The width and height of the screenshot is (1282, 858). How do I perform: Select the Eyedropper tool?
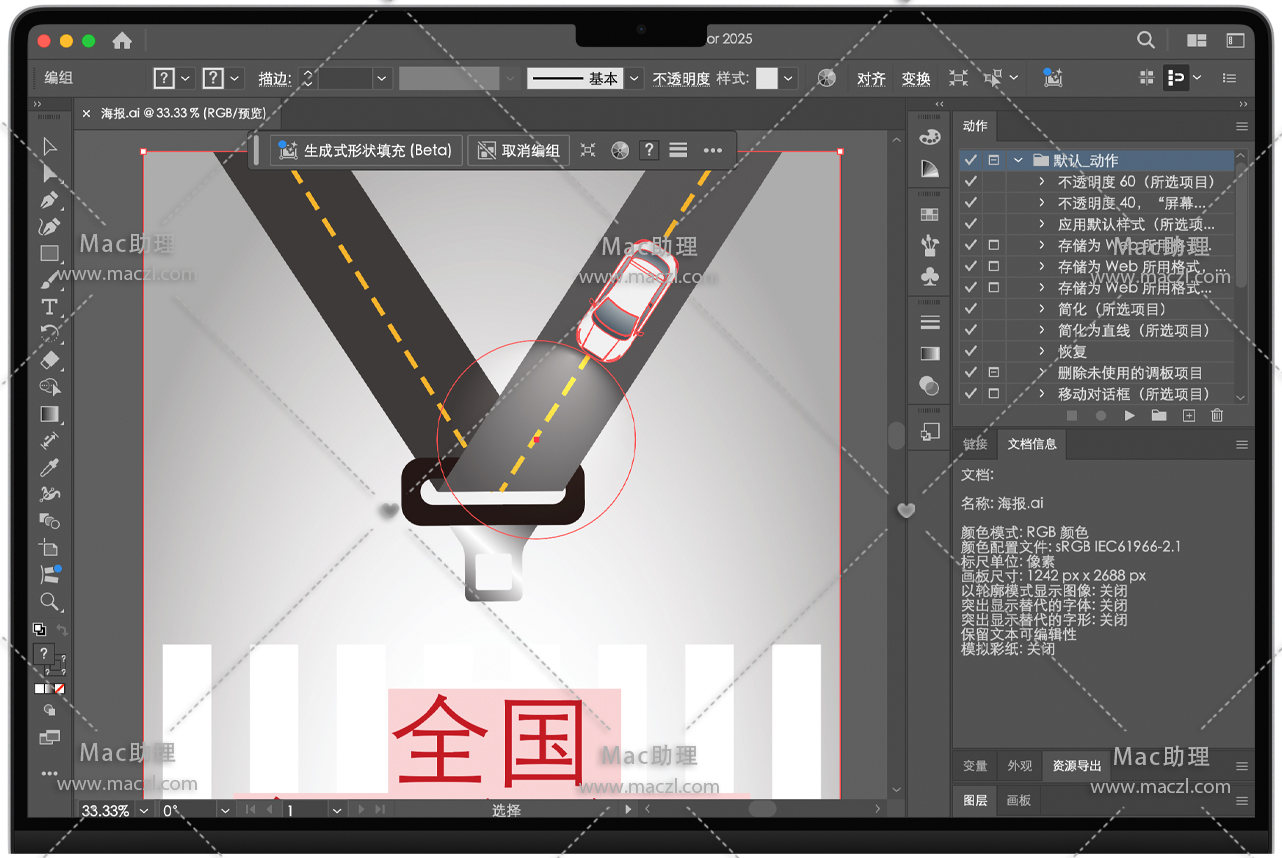(x=49, y=468)
